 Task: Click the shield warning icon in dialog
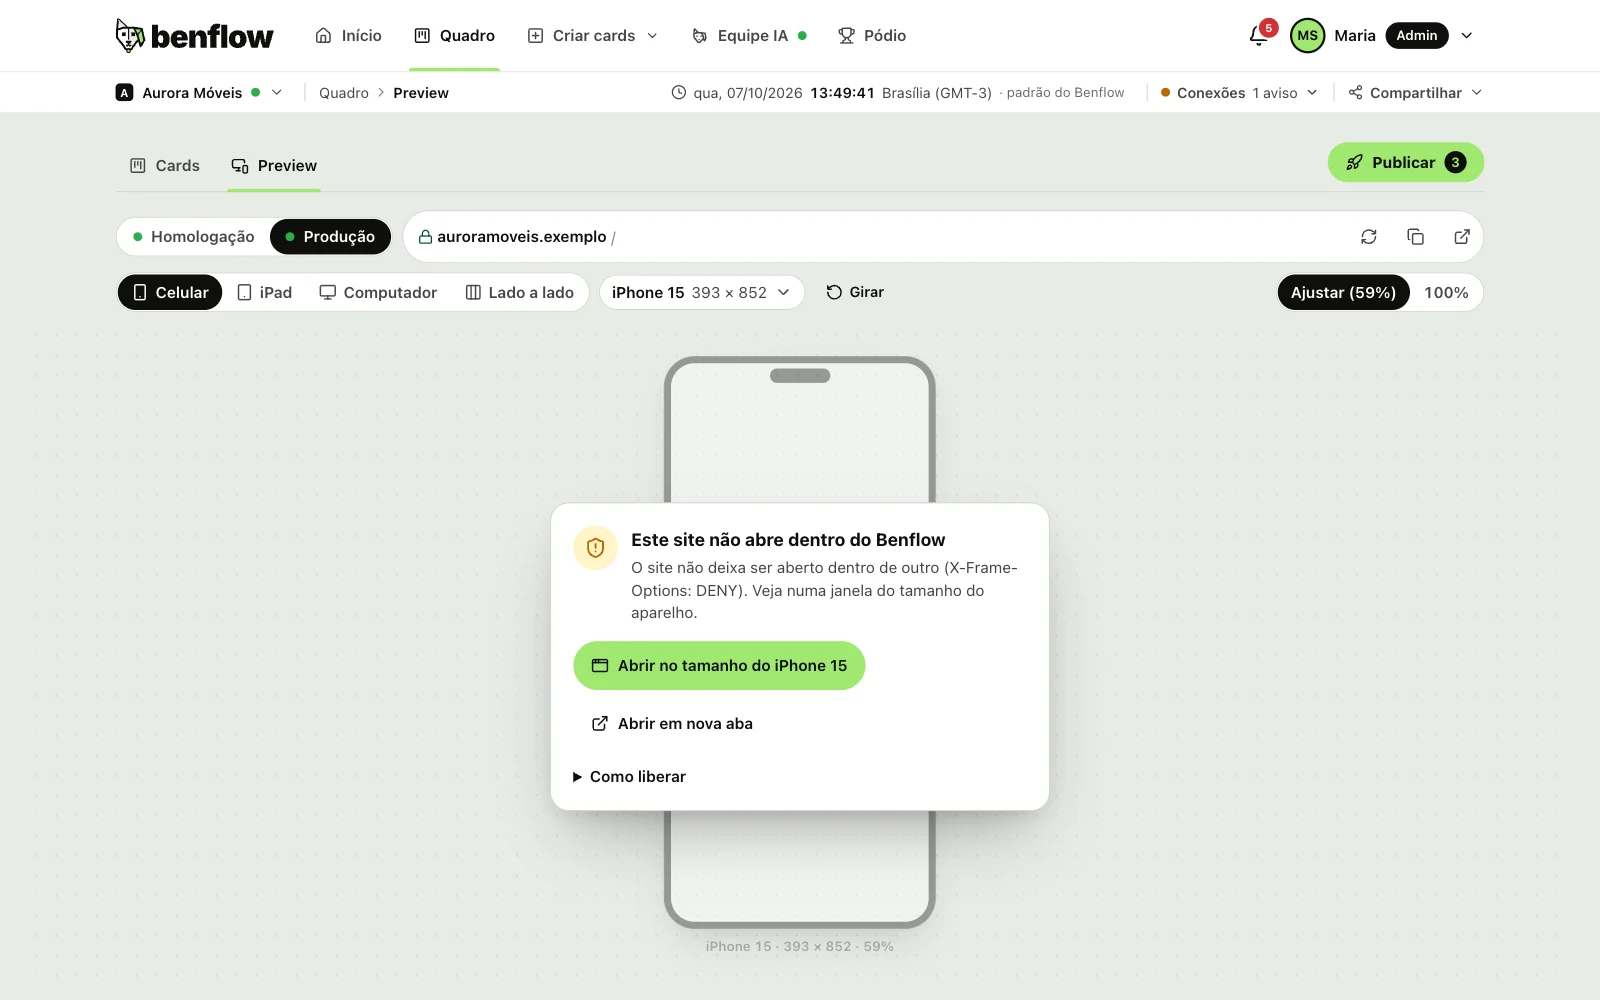coord(595,548)
